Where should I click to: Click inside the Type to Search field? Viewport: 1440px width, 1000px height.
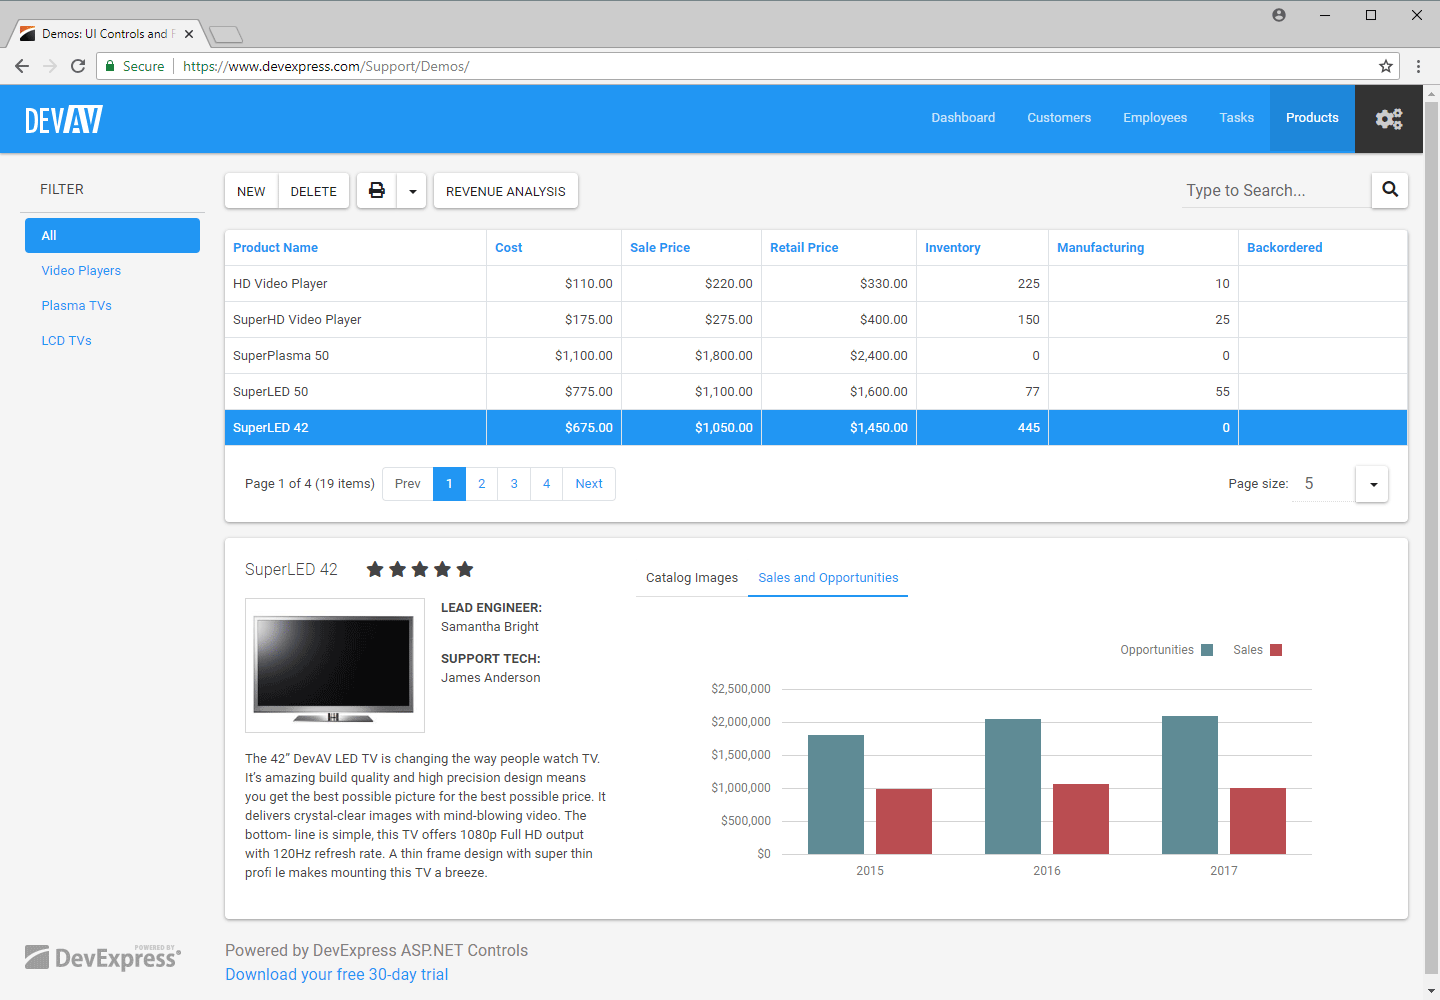1270,190
